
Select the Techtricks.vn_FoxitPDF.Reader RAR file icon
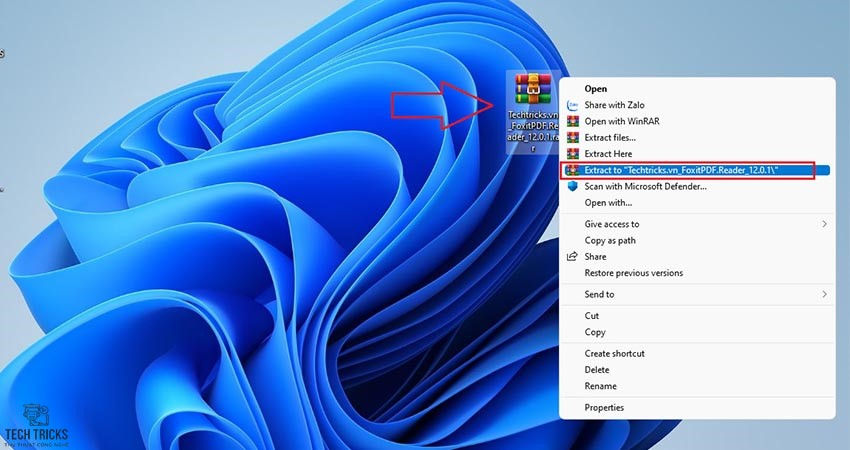point(533,89)
